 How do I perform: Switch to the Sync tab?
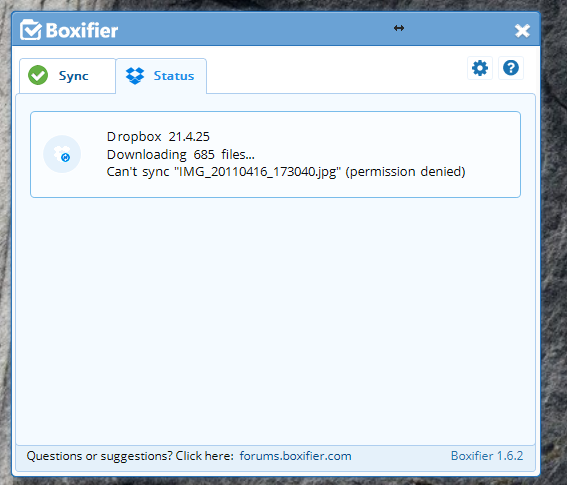pos(68,76)
